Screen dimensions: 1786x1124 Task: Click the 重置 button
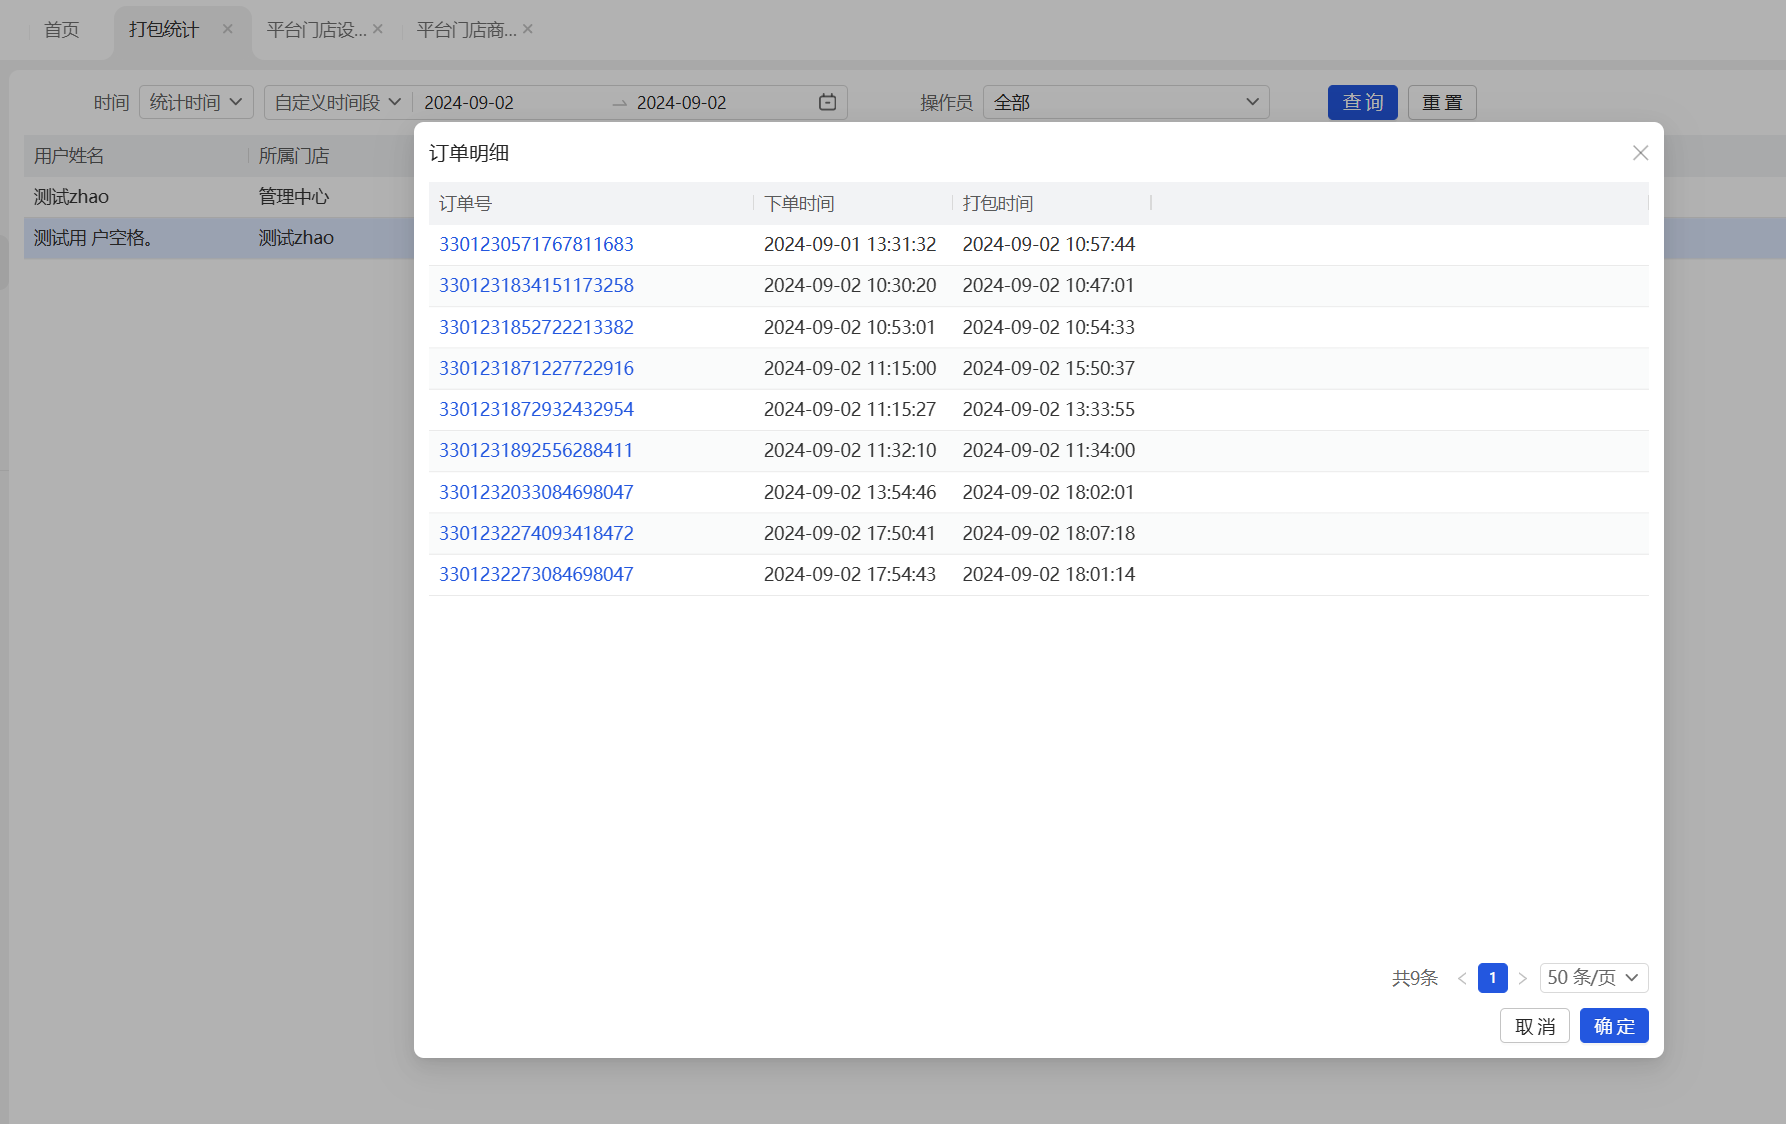point(1442,102)
